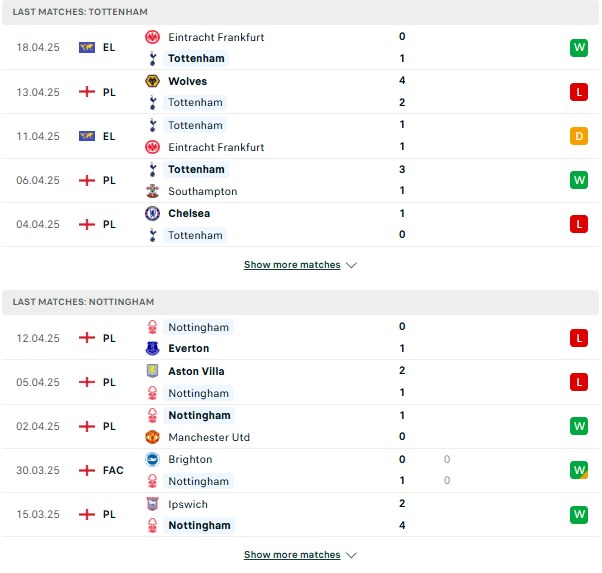Open Eintracht Frankfurt team name on 18.04.25
Image resolution: width=602 pixels, height=573 pixels.
[216, 37]
